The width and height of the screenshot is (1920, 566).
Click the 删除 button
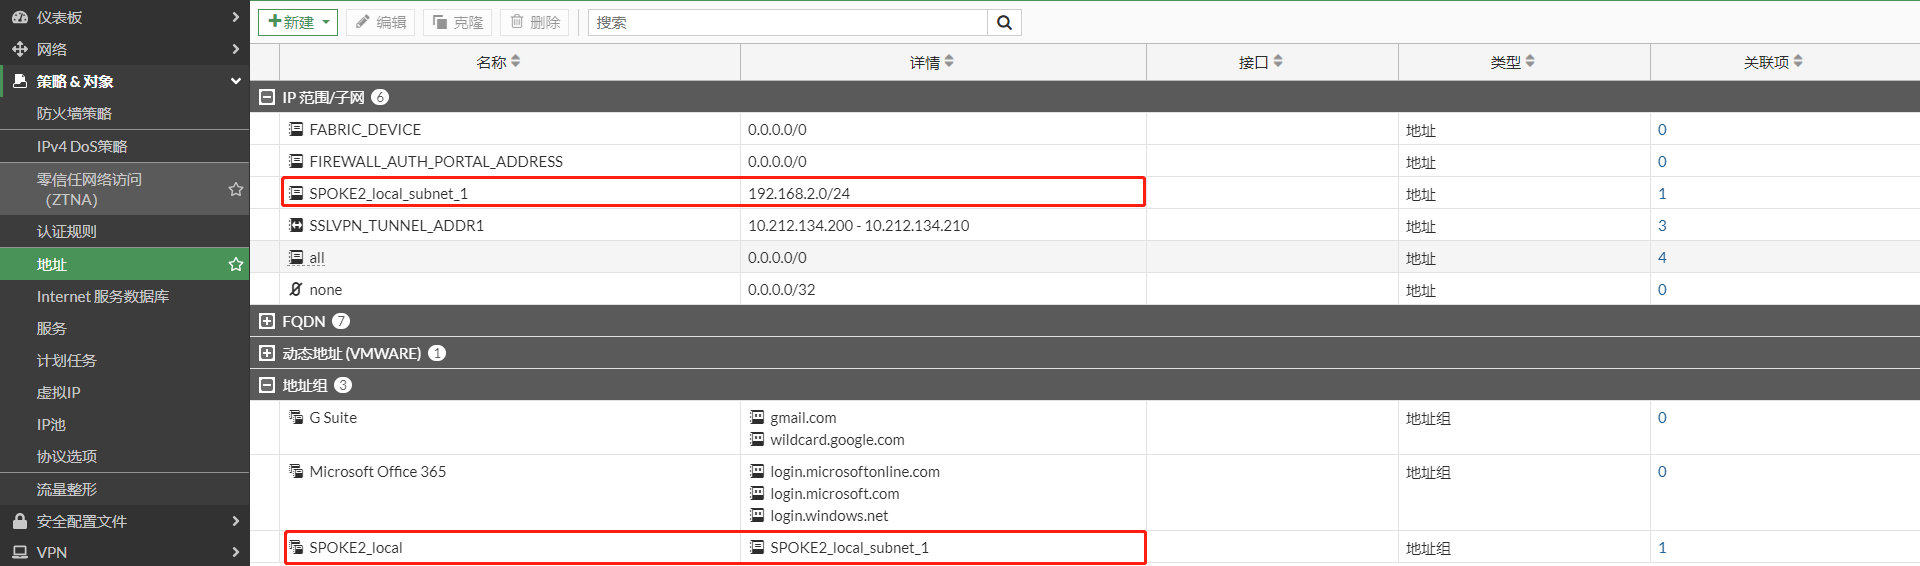(x=535, y=22)
